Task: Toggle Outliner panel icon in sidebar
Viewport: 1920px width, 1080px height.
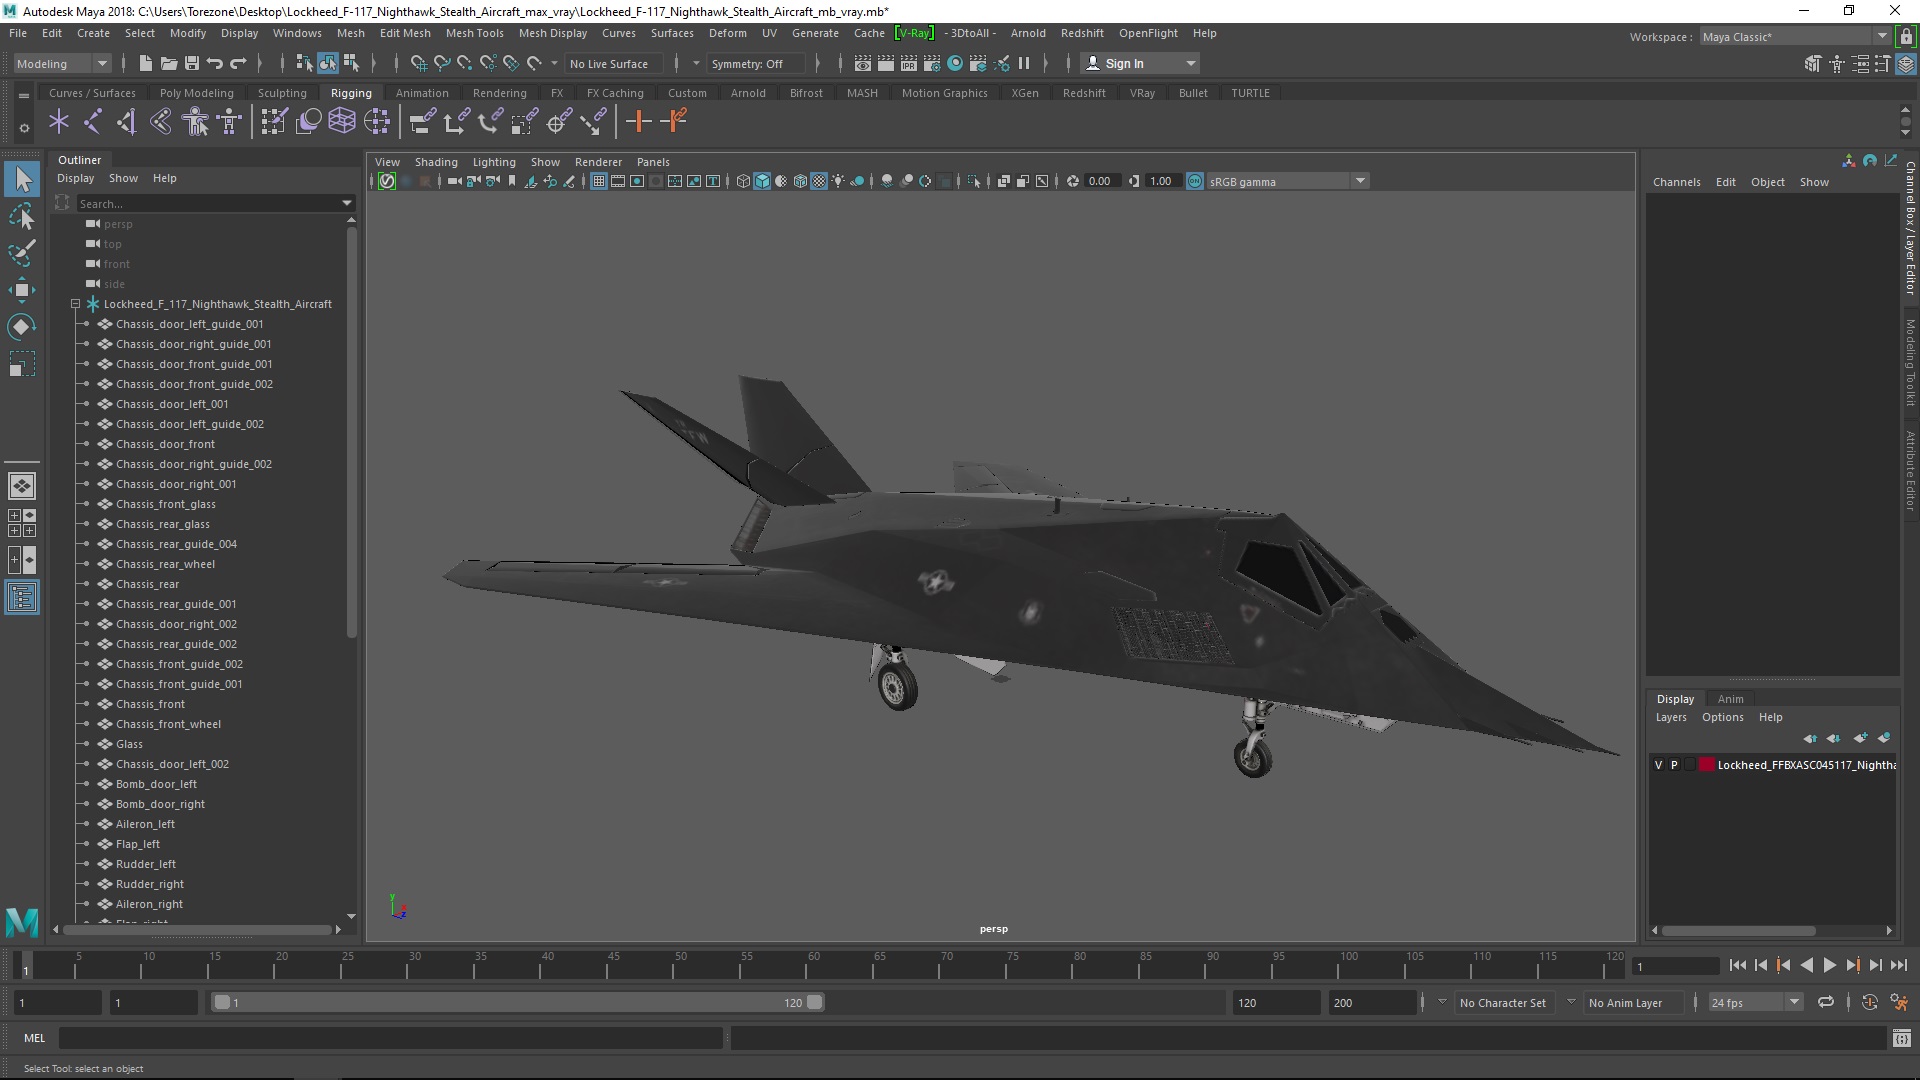Action: 21,598
